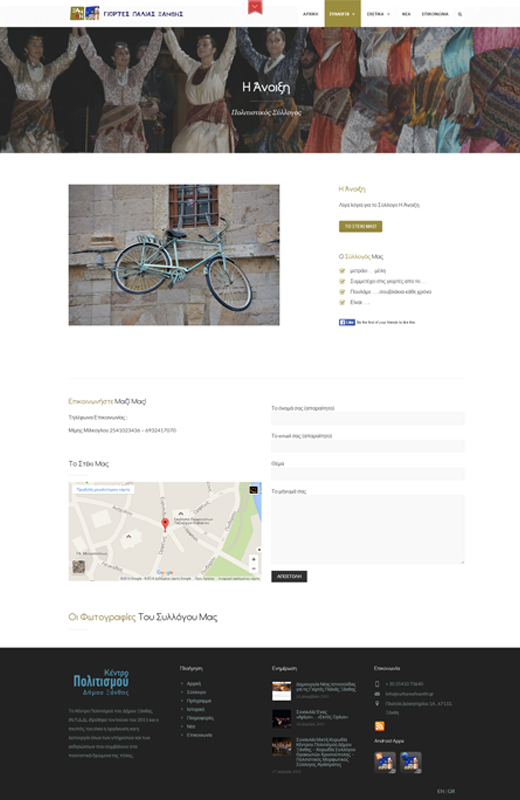
Task: Open the search magnifier in navigation bar
Action: coord(460,14)
